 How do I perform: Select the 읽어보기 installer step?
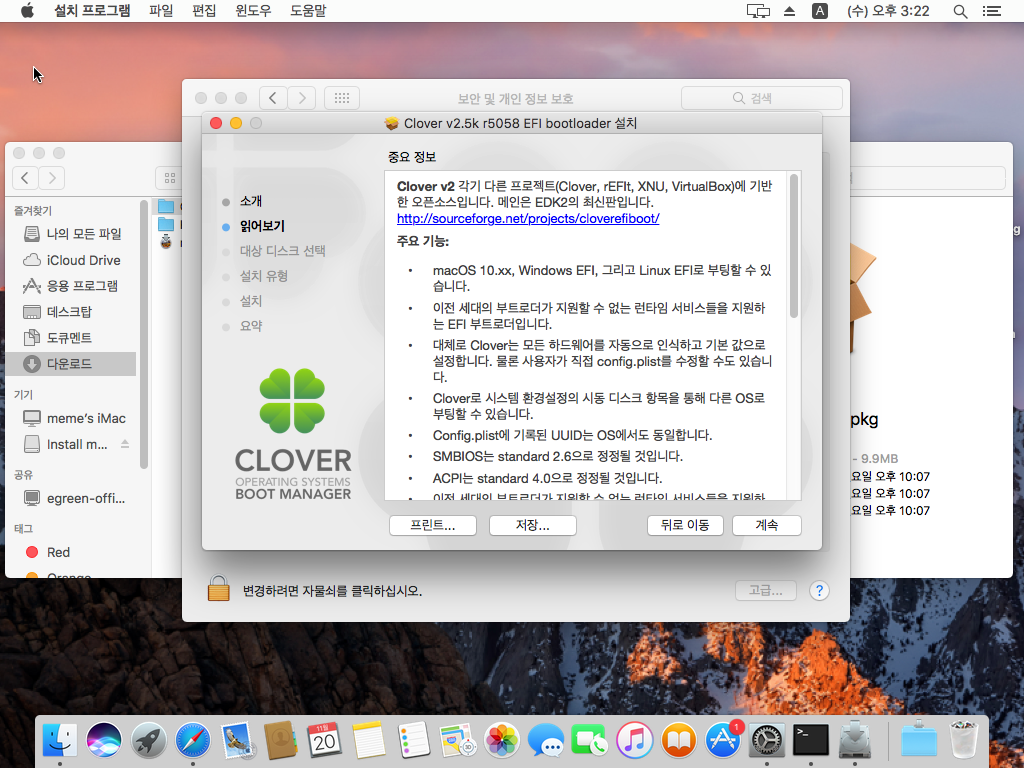click(x=262, y=227)
